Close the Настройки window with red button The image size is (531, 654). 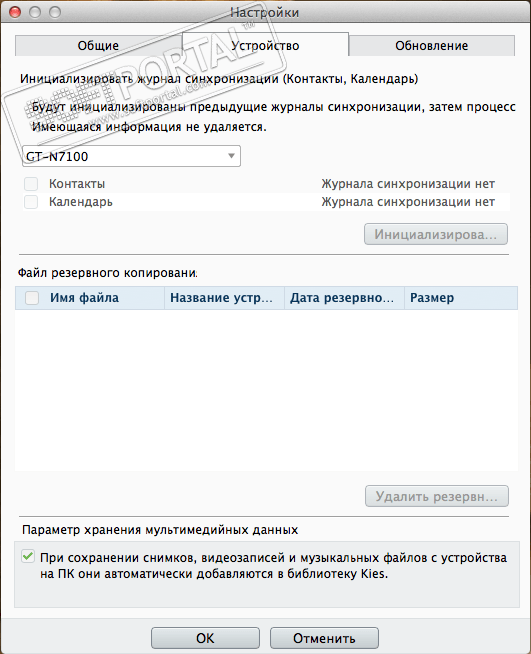(15, 12)
